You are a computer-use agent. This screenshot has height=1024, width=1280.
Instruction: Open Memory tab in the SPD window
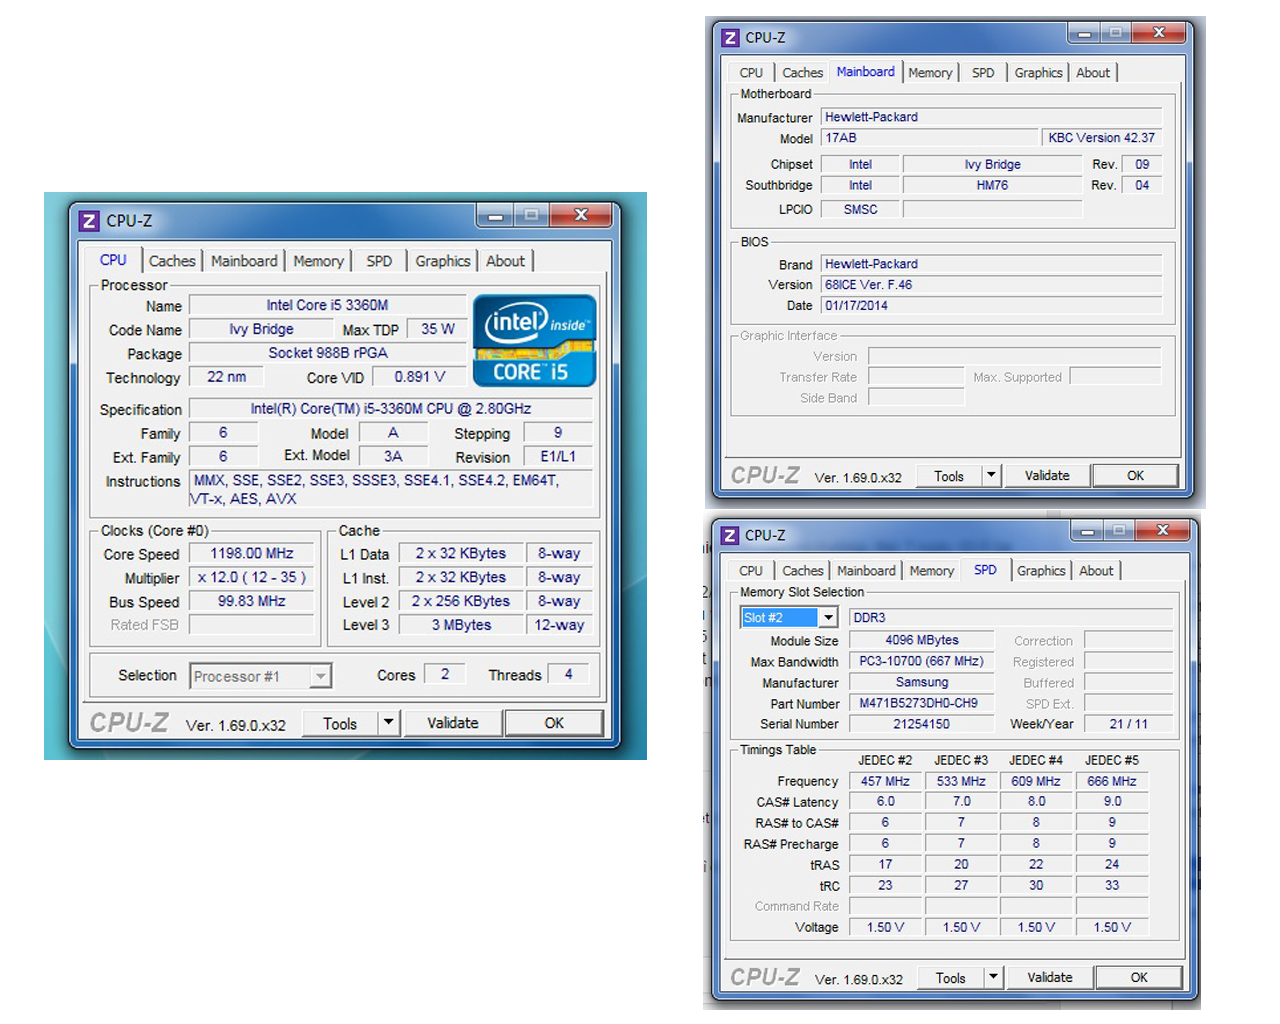point(932,571)
